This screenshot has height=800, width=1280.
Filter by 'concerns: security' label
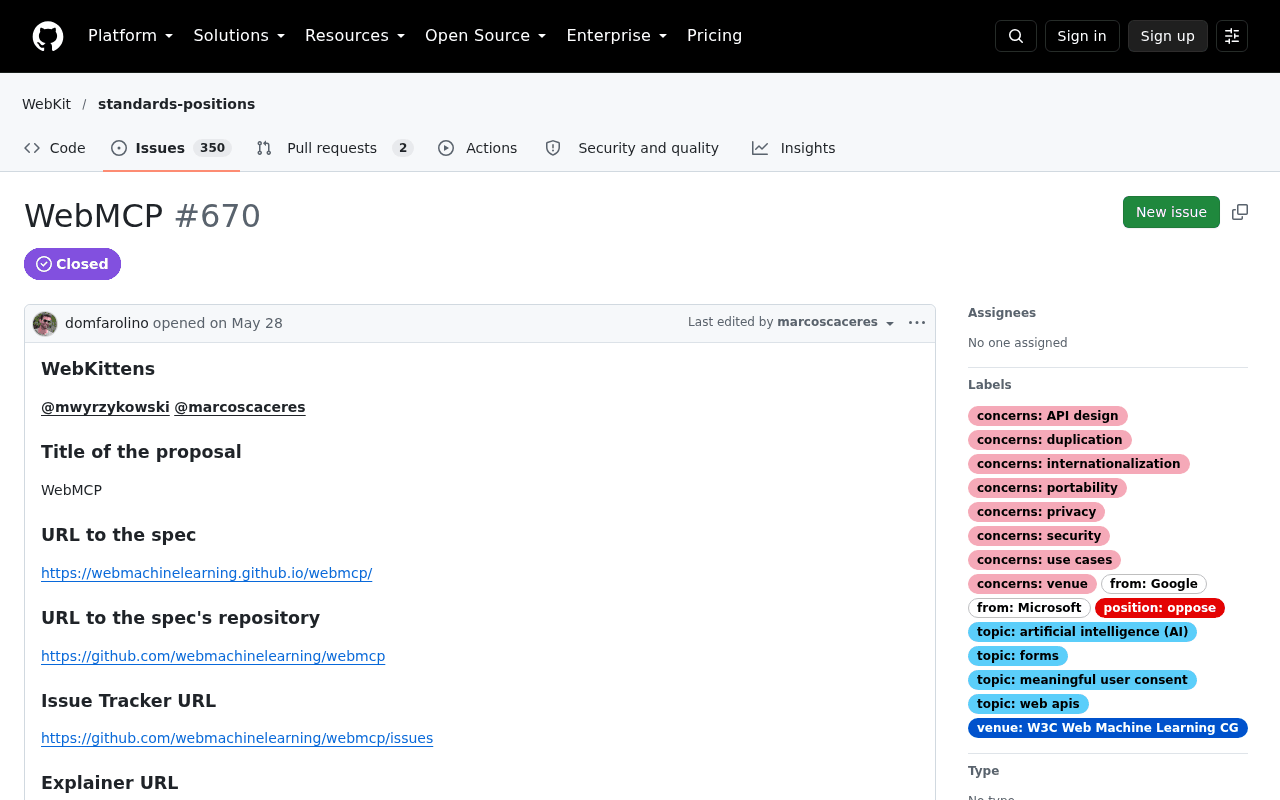coord(1039,536)
